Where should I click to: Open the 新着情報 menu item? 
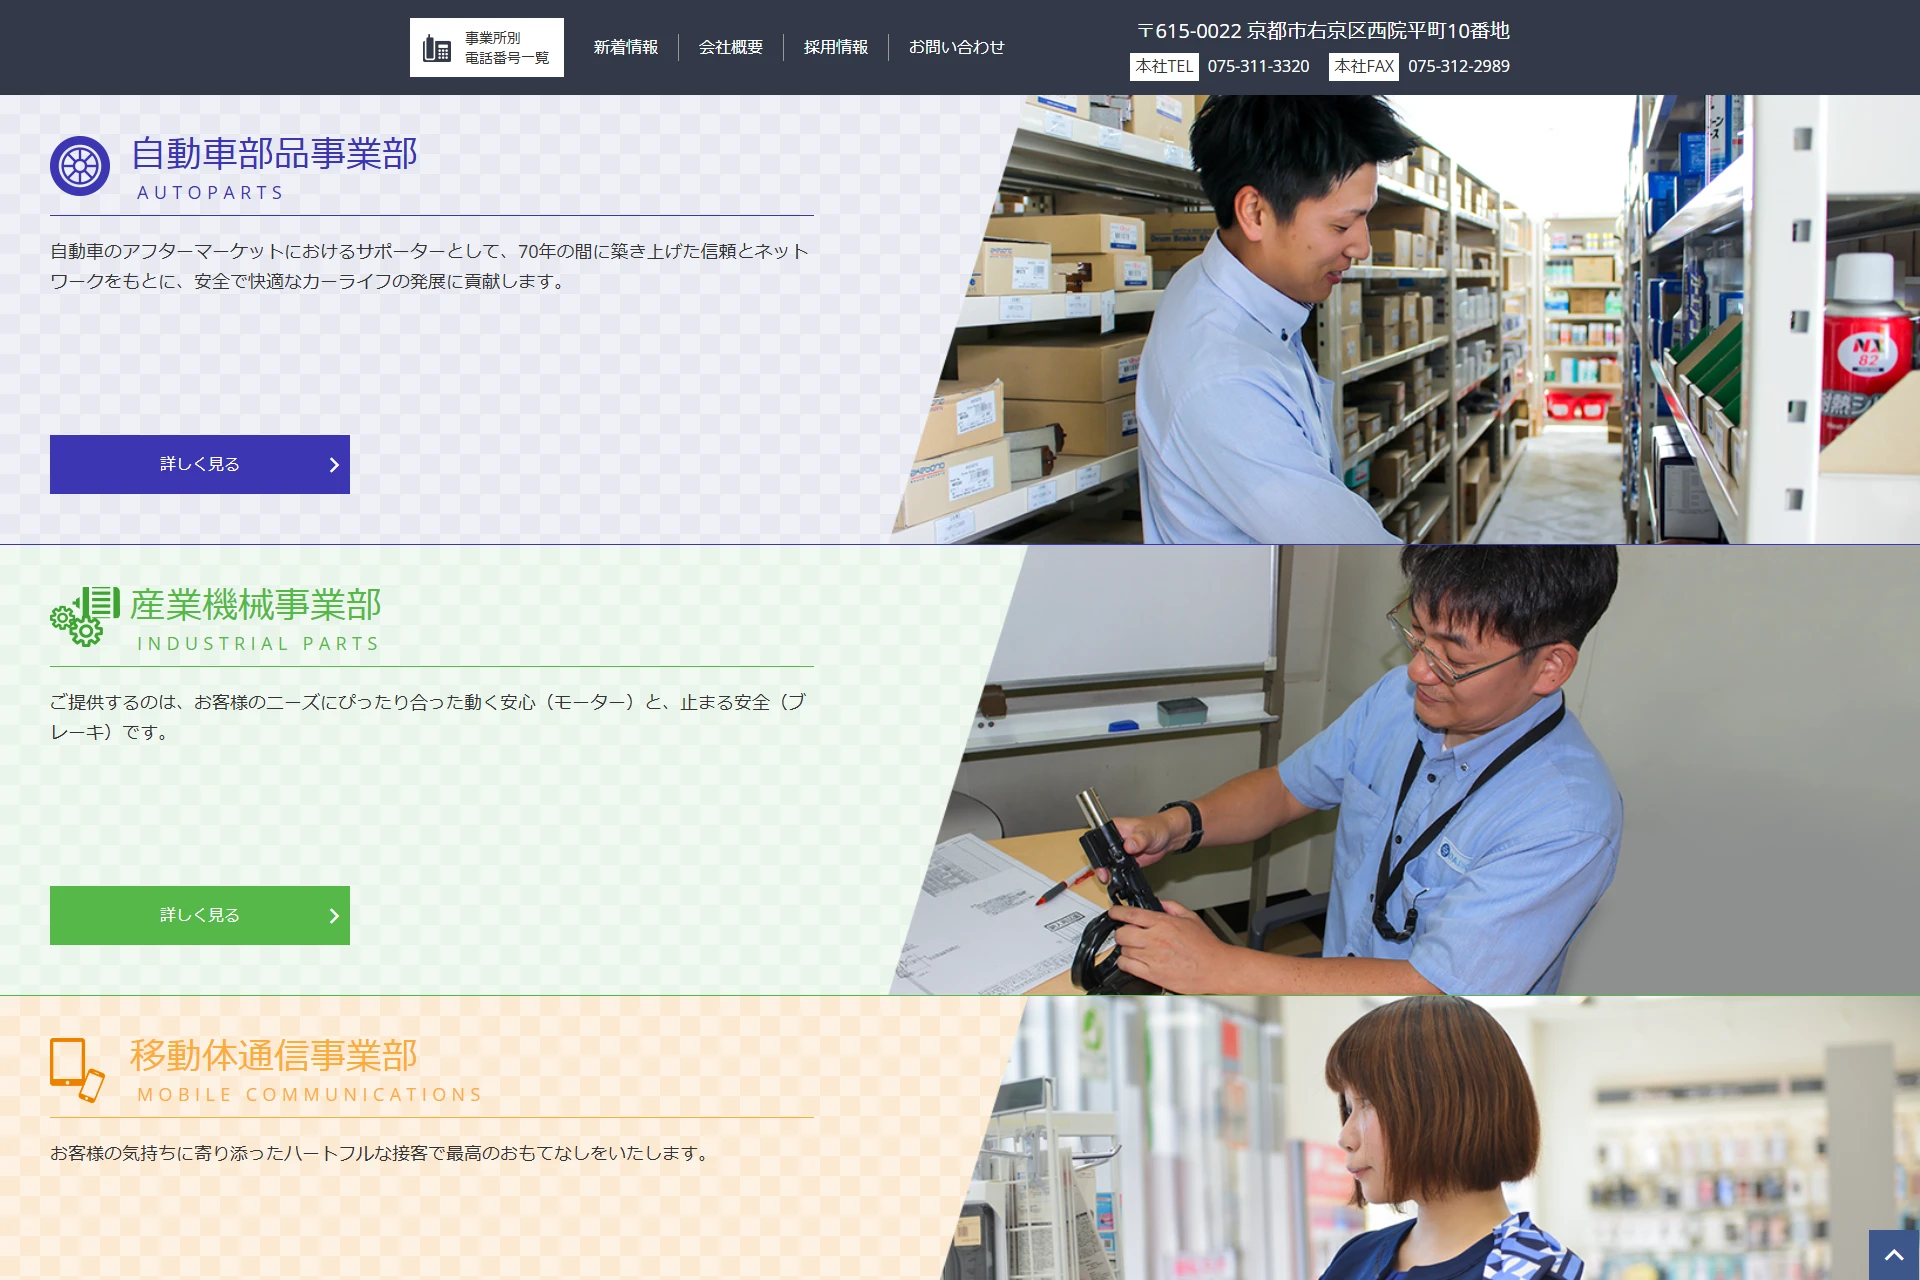625,47
